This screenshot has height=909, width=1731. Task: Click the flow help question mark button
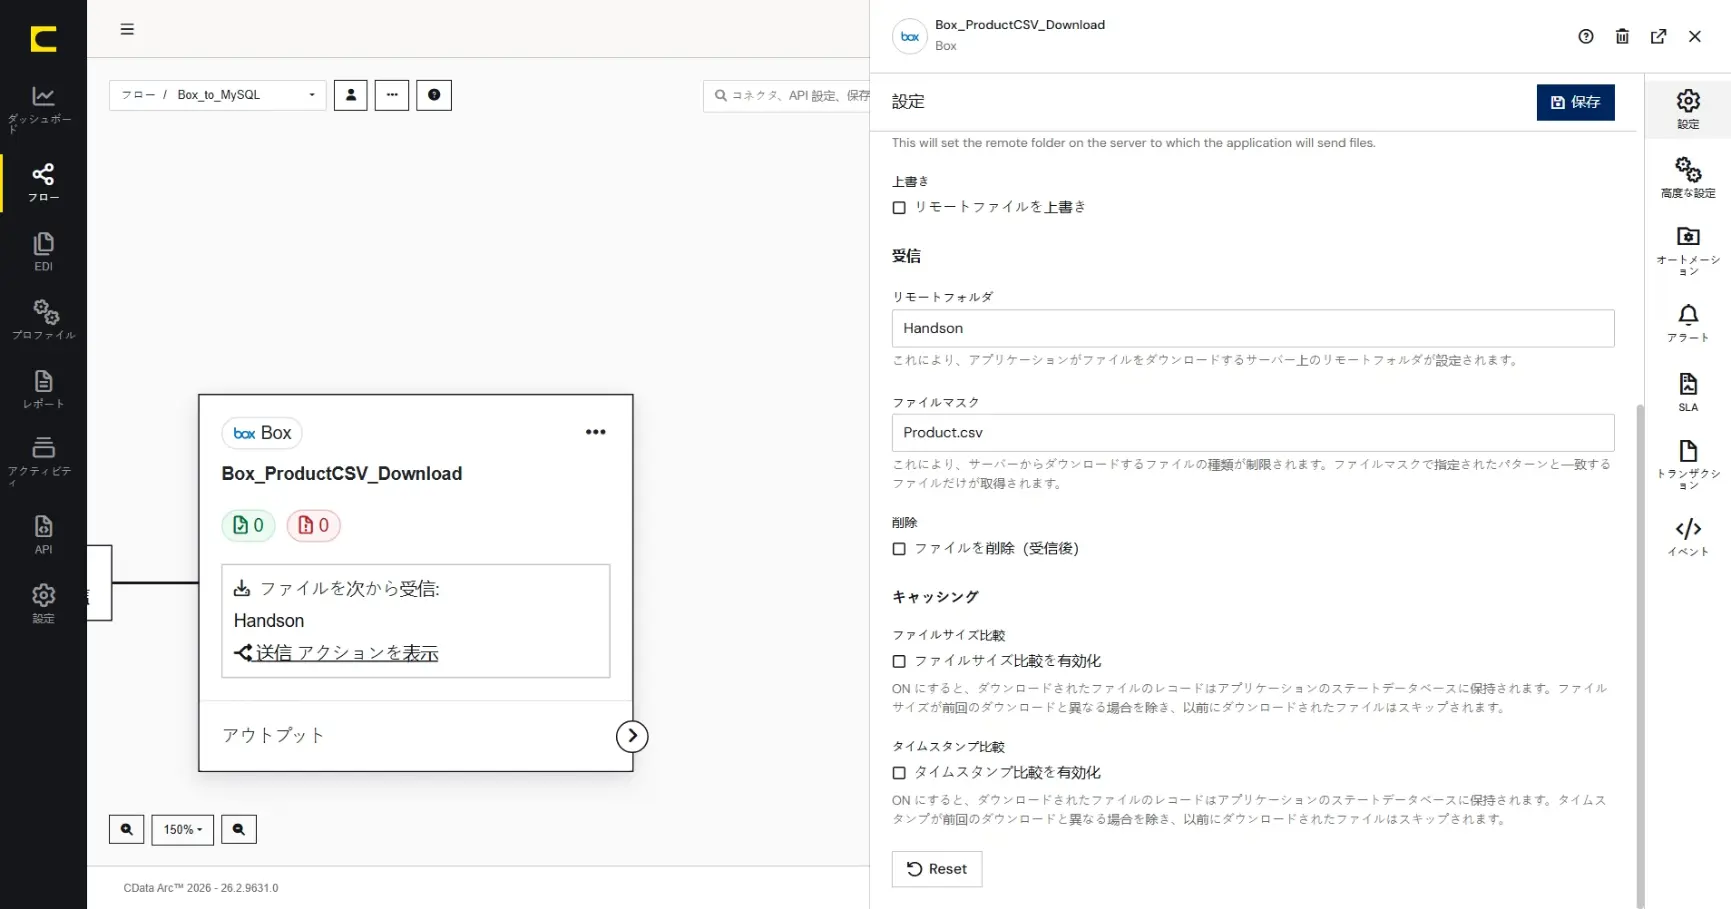click(x=434, y=95)
